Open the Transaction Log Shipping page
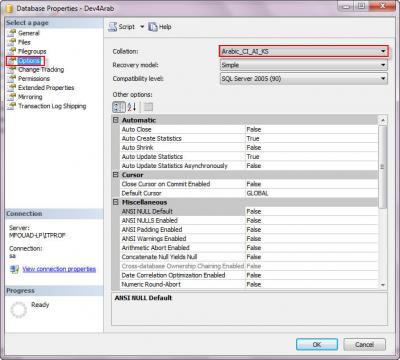This screenshot has height=360, width=400. coord(52,106)
